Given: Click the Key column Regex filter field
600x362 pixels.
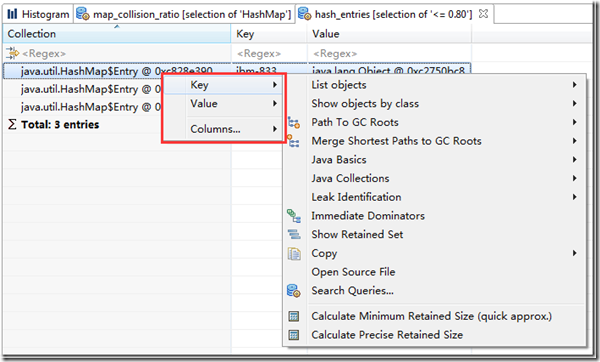Looking at the screenshot, I should point(269,53).
